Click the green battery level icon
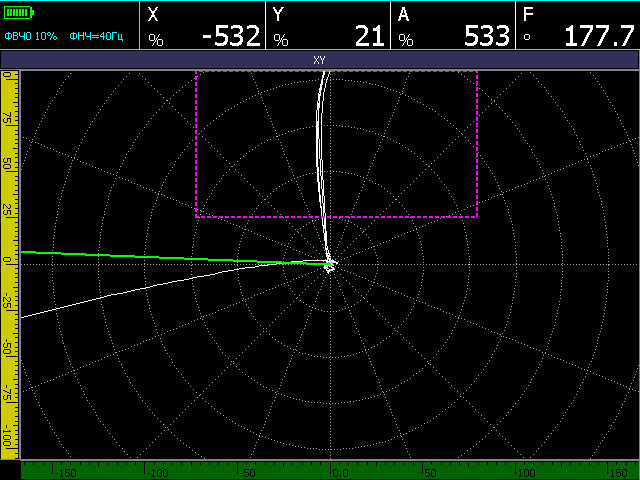The width and height of the screenshot is (640, 480). point(18,13)
